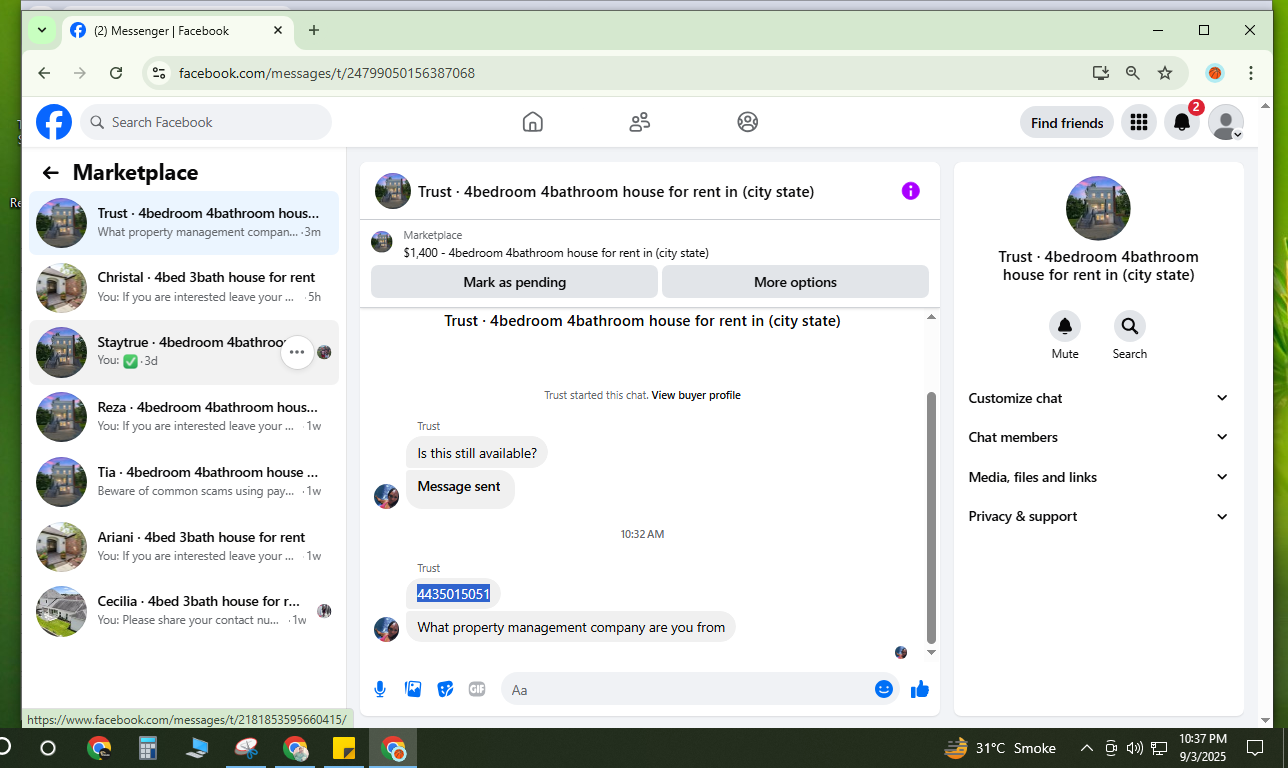Expand Privacy & support section

(1098, 516)
